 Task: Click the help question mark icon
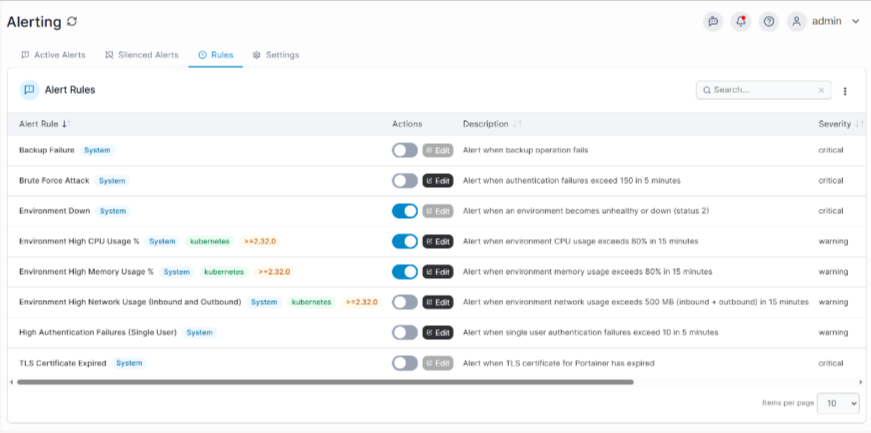[768, 22]
